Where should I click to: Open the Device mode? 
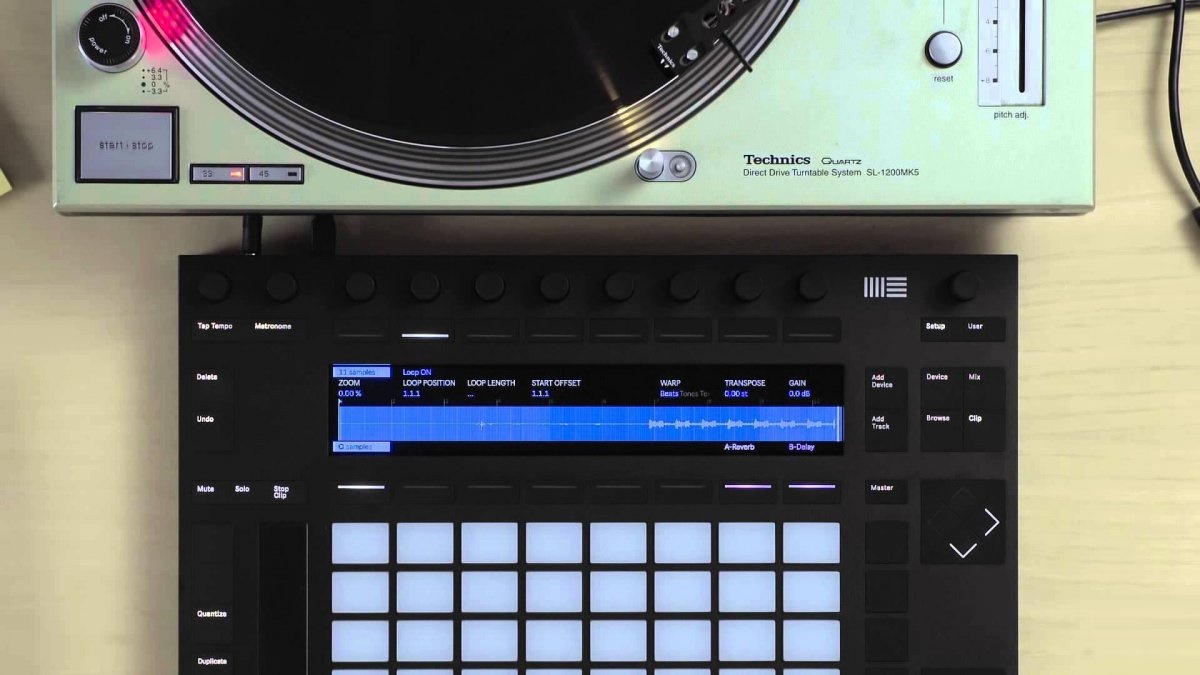937,377
